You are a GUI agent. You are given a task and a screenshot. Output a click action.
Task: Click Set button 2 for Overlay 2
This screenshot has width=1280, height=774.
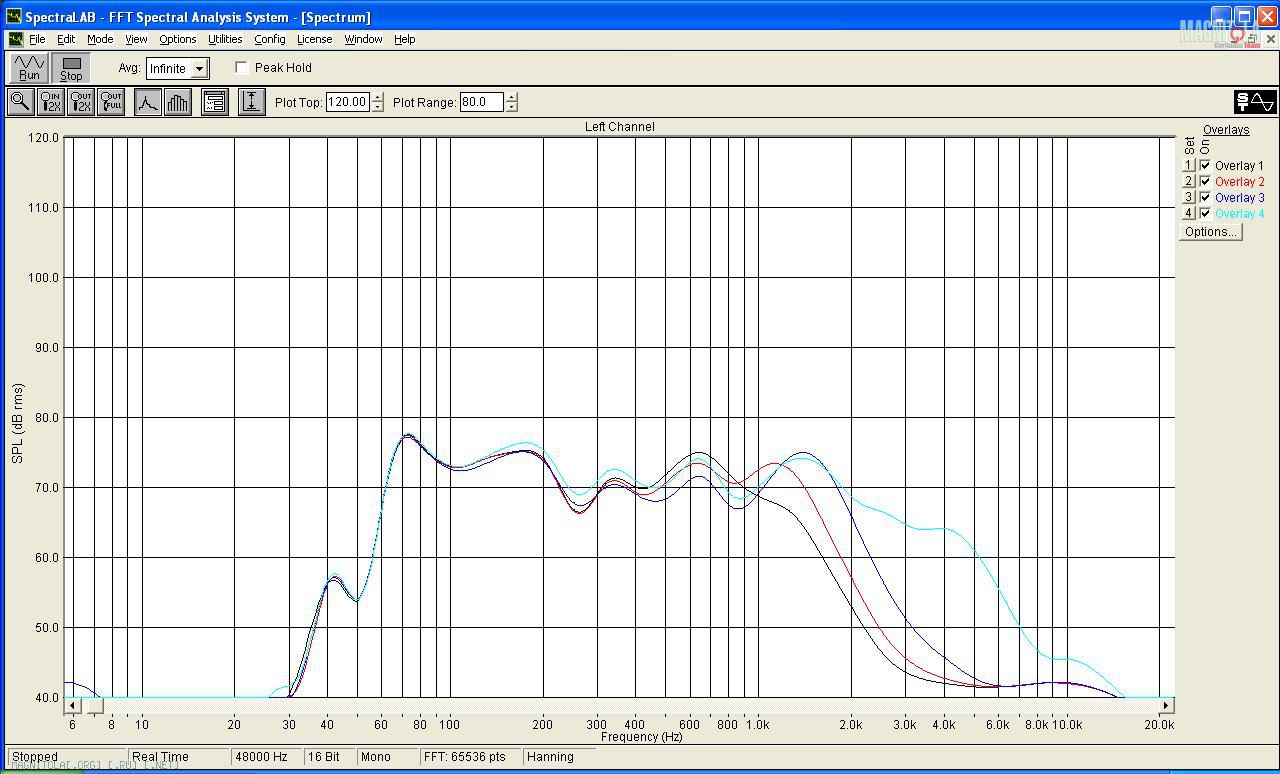1189,182
